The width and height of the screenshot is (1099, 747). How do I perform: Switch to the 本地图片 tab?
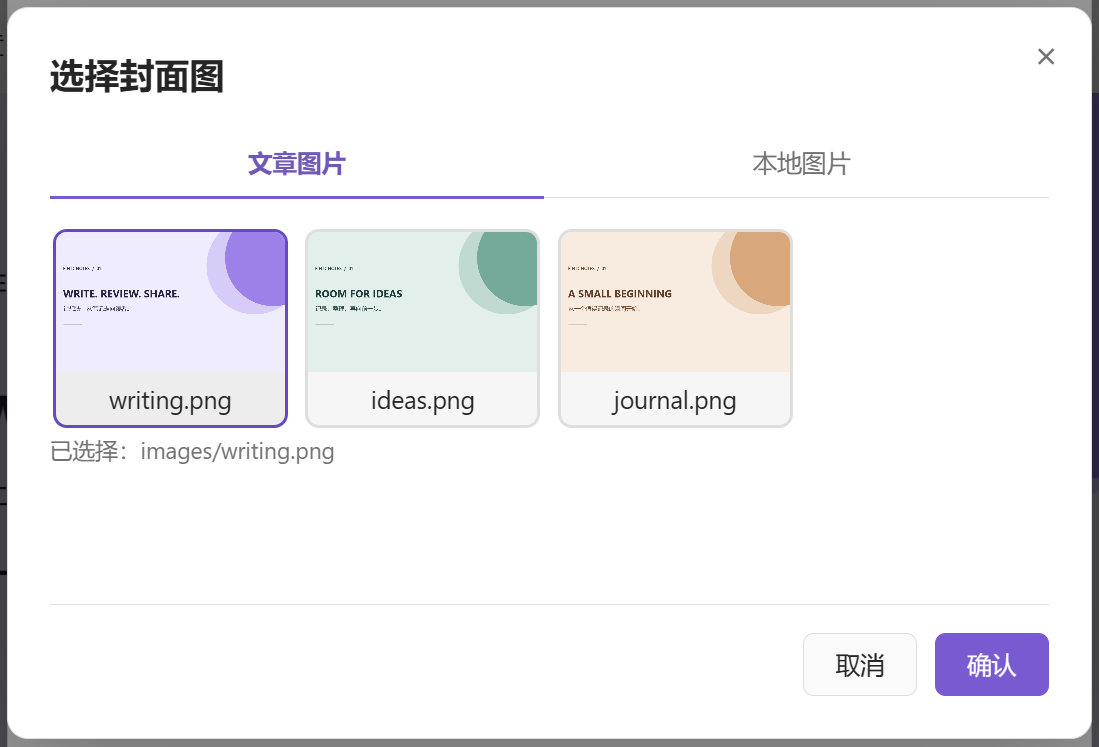(801, 164)
